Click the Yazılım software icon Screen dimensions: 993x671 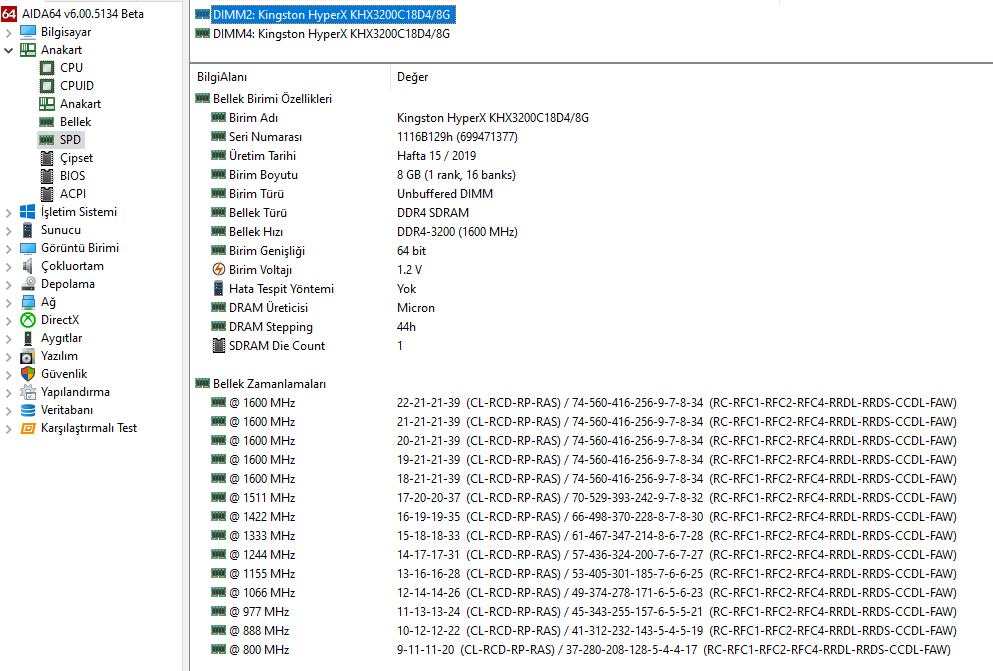pyautogui.click(x=27, y=356)
